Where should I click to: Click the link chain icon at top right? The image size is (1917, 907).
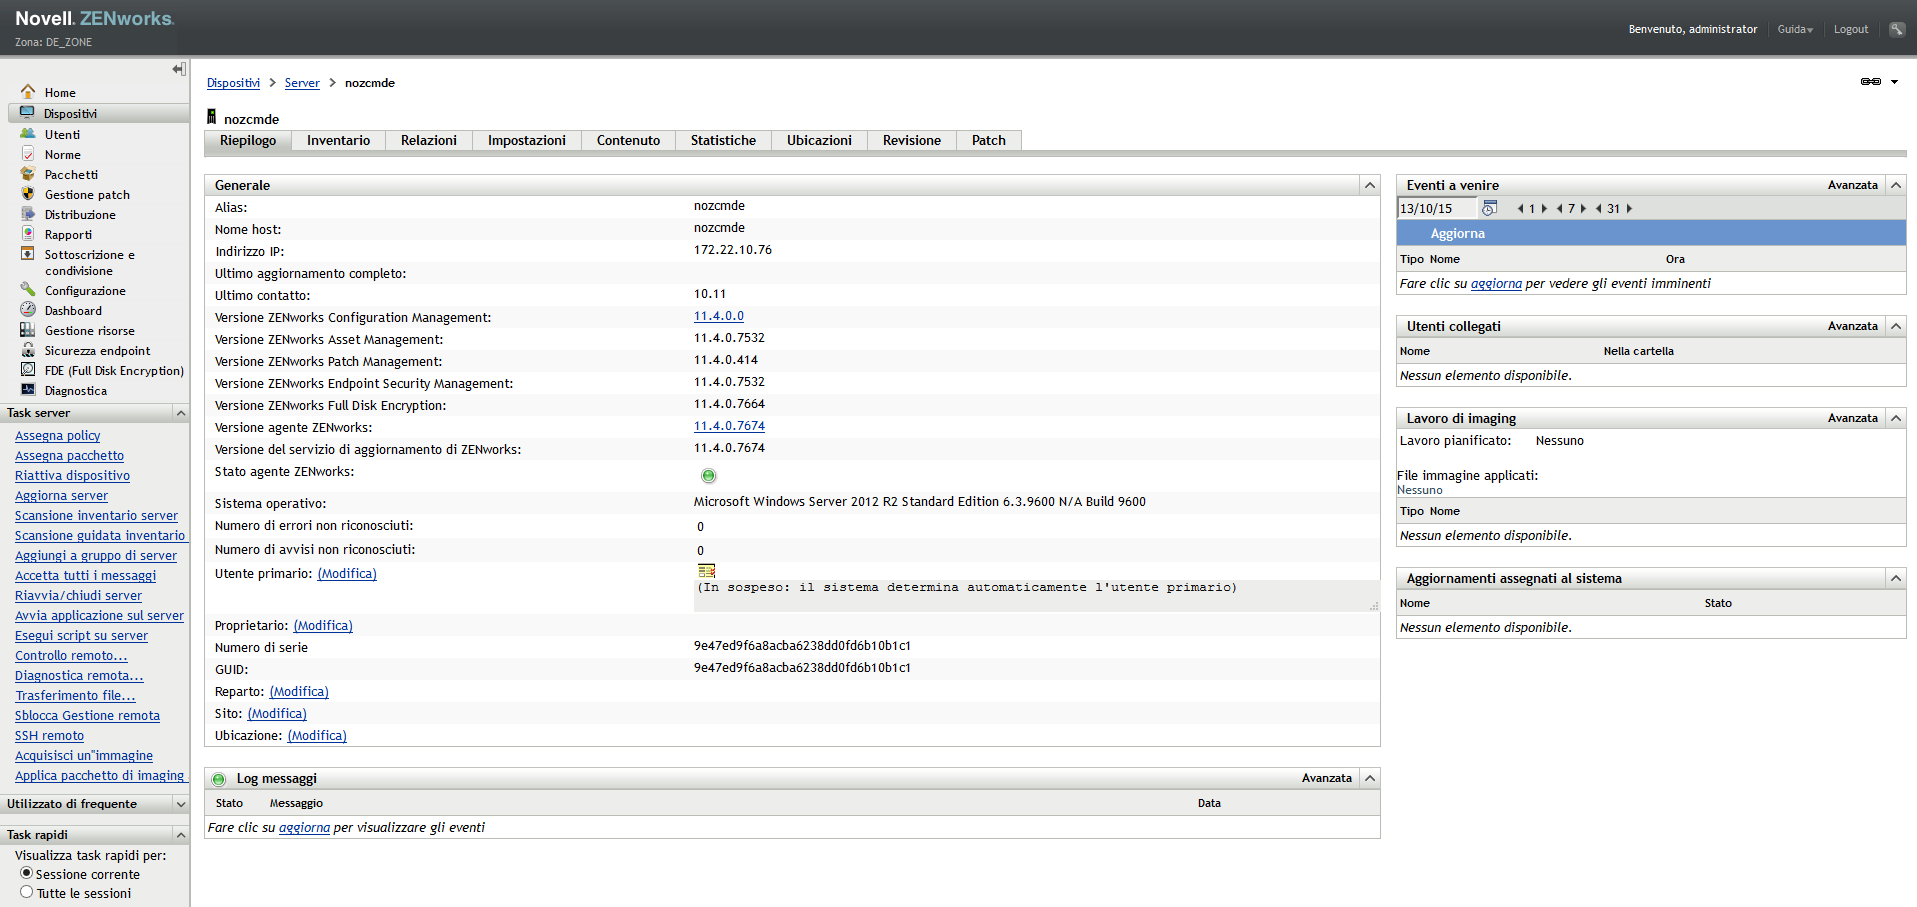(1870, 82)
